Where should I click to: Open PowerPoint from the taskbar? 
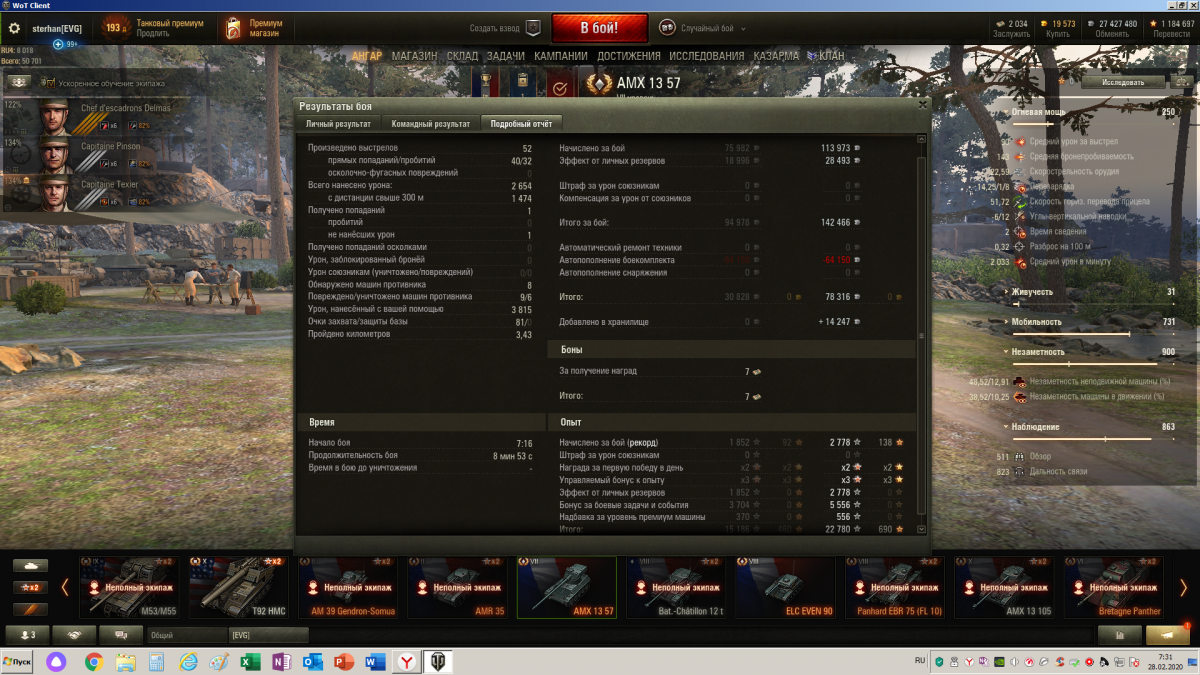point(343,662)
